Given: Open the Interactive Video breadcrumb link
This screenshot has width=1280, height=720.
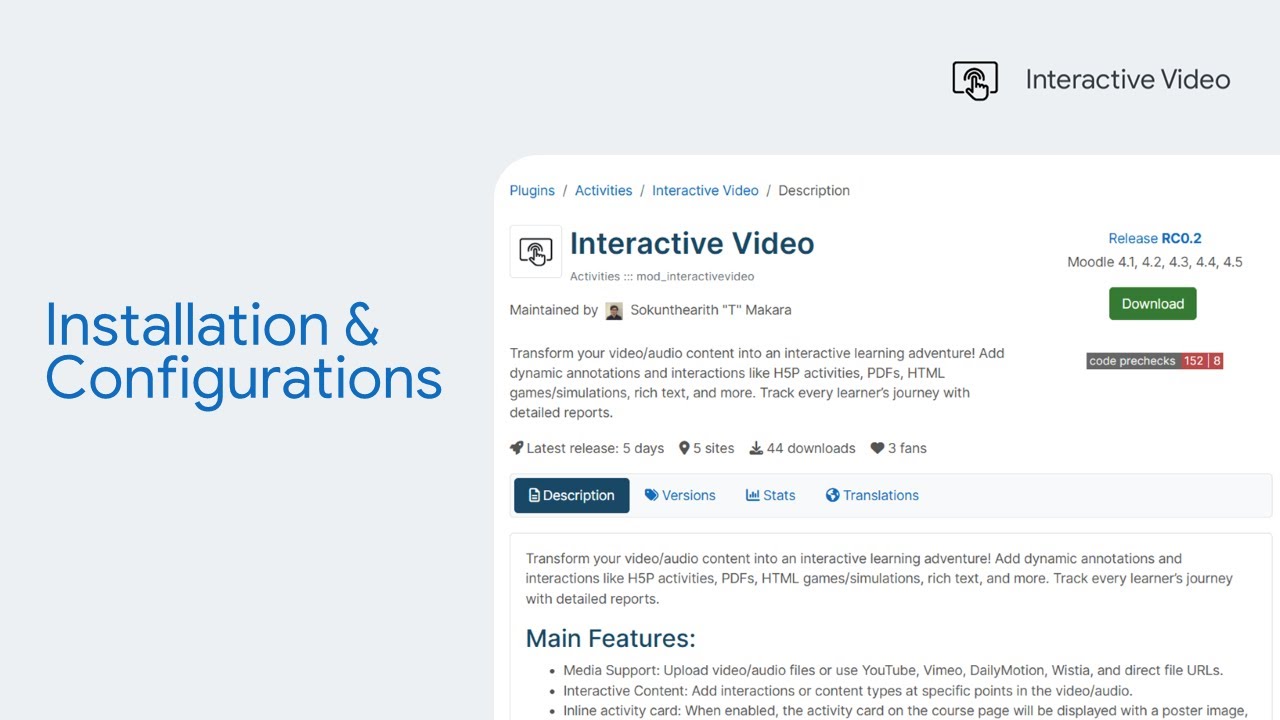Looking at the screenshot, I should click(x=705, y=190).
